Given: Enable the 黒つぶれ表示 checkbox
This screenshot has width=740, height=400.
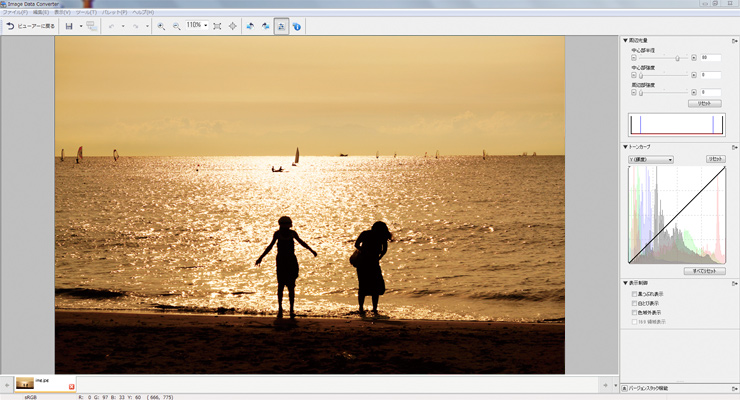Looking at the screenshot, I should (x=633, y=294).
